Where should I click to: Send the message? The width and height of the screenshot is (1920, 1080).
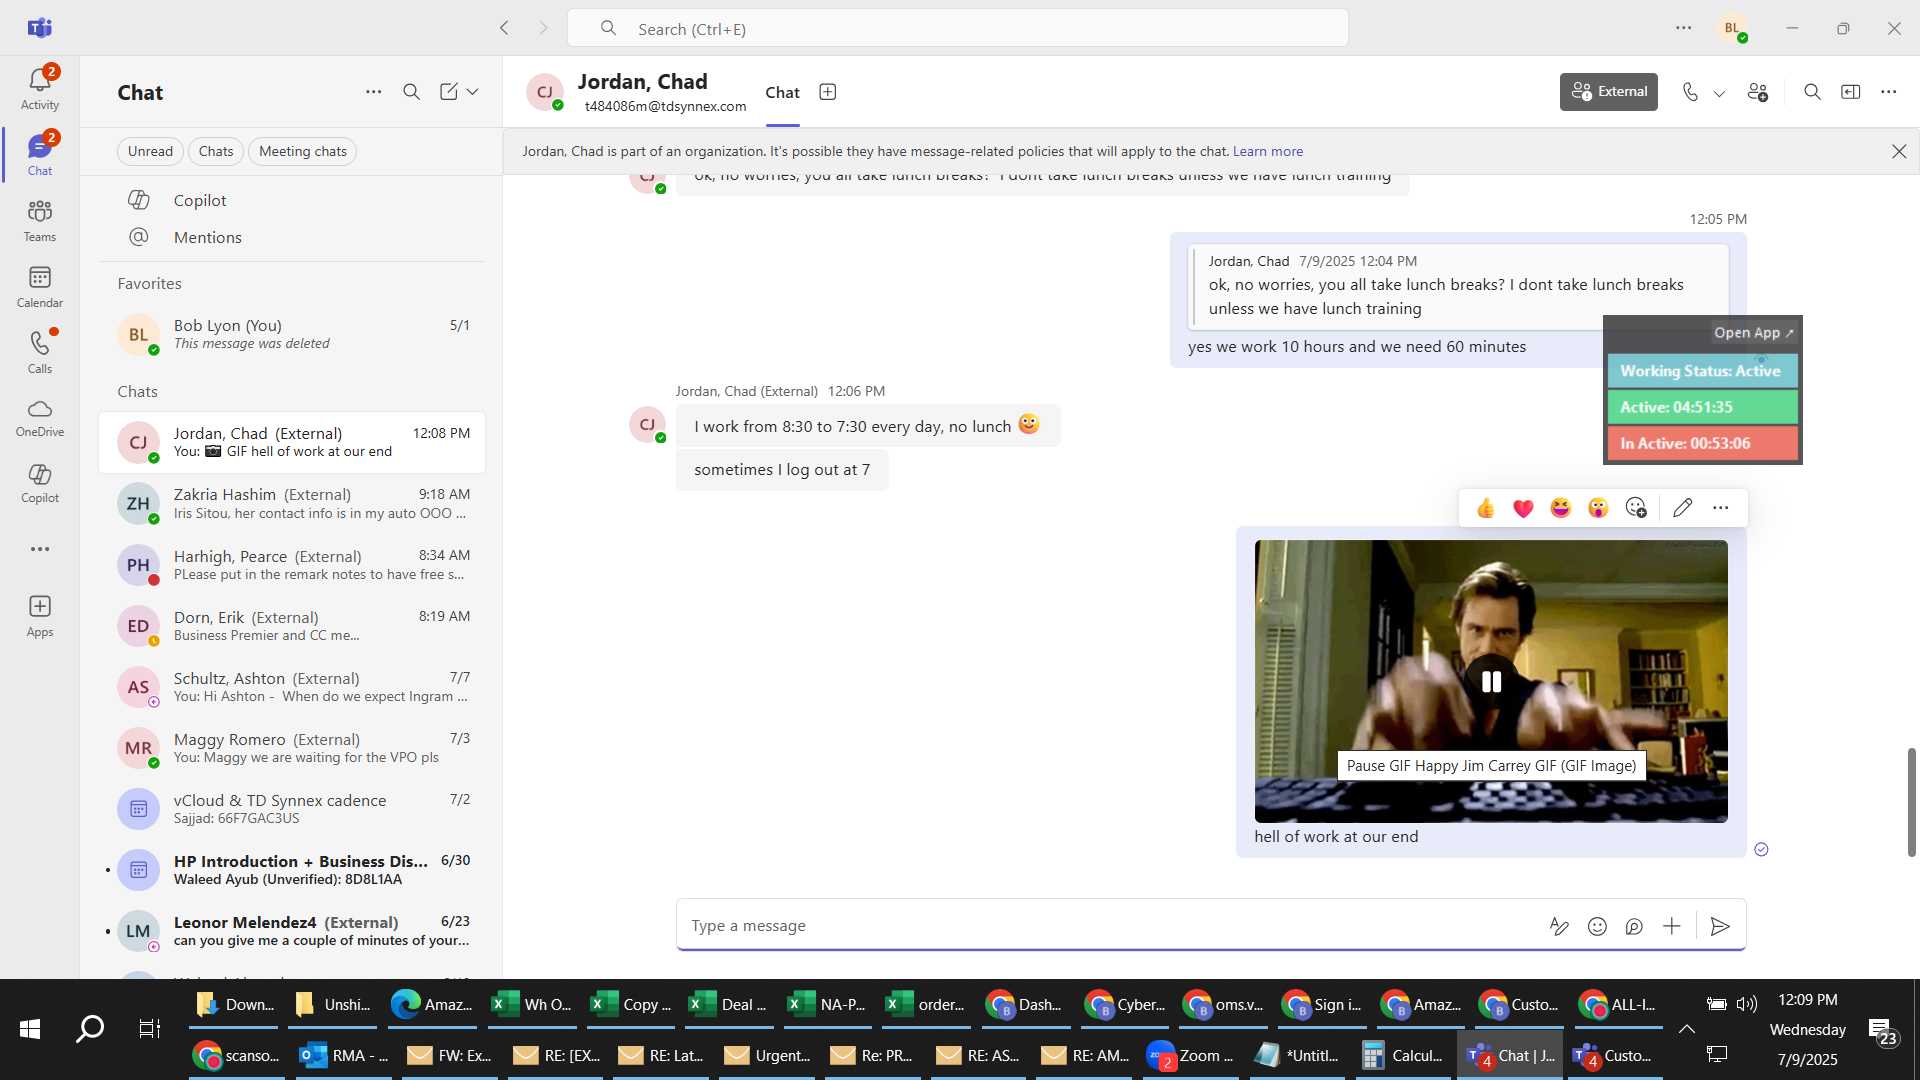[x=1720, y=926]
